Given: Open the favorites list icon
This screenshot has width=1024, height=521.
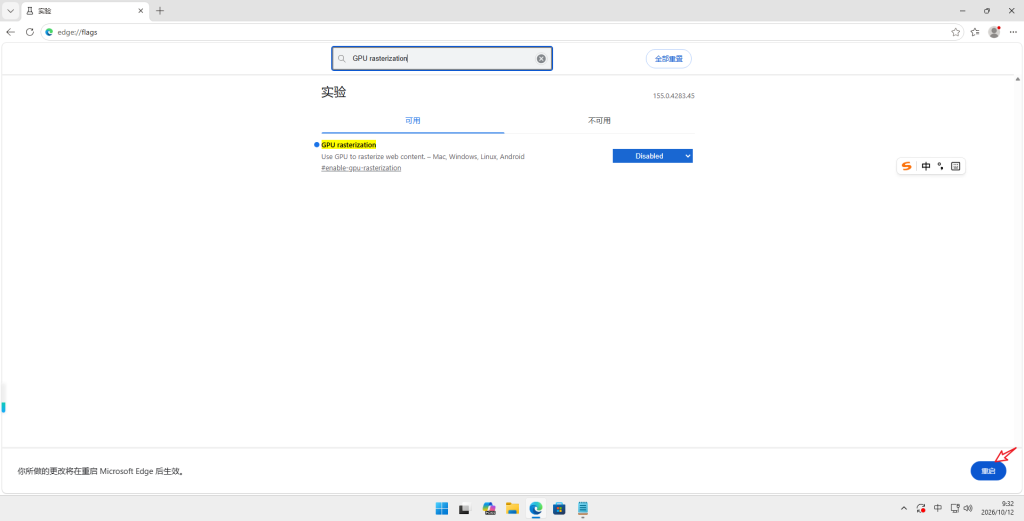Looking at the screenshot, I should pyautogui.click(x=975, y=32).
